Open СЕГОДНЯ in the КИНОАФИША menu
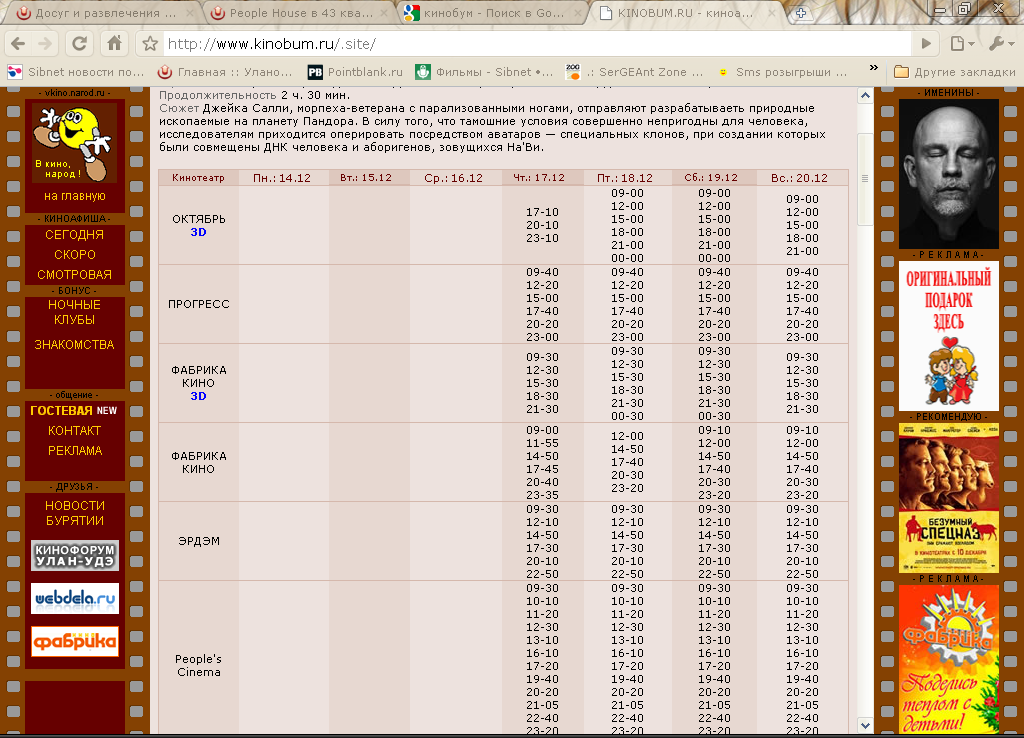1024x738 pixels. tap(75, 235)
